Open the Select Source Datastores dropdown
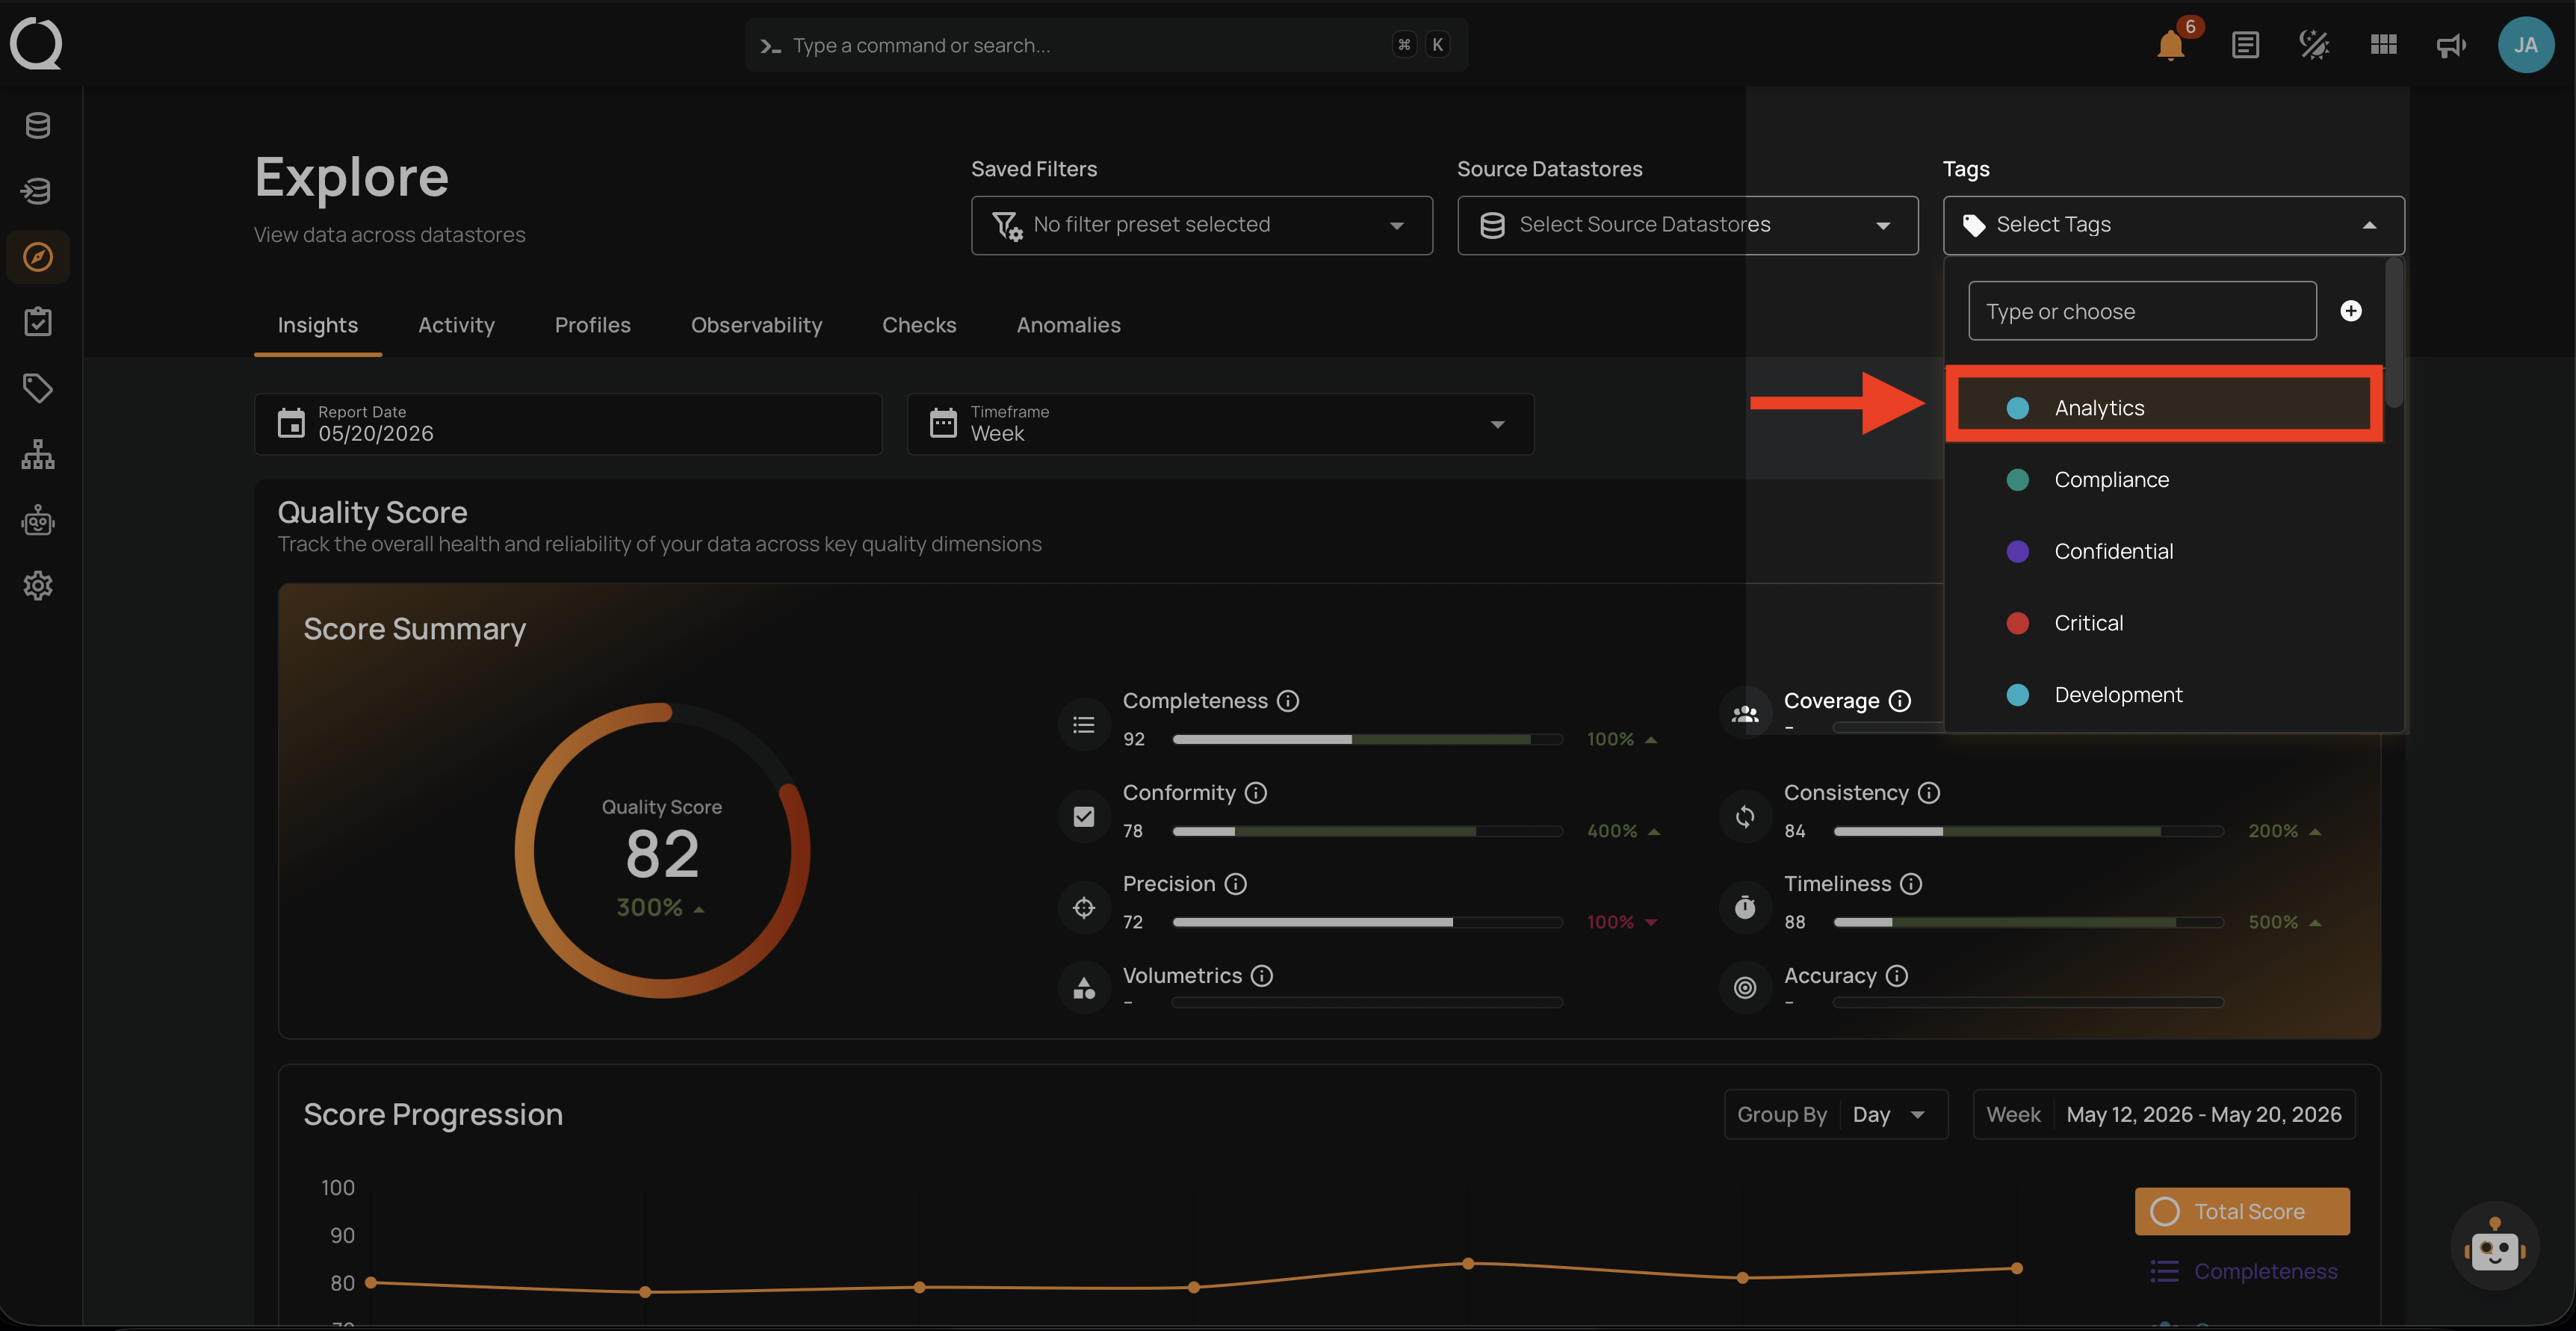This screenshot has width=2576, height=1331. 1687,225
